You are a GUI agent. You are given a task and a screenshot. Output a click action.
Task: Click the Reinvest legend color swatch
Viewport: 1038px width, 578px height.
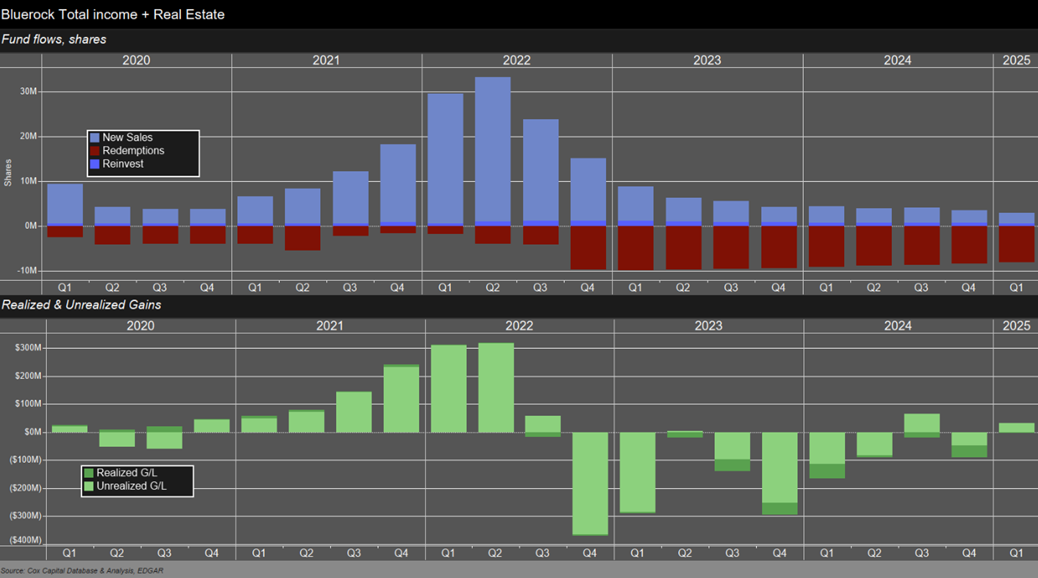pos(95,164)
